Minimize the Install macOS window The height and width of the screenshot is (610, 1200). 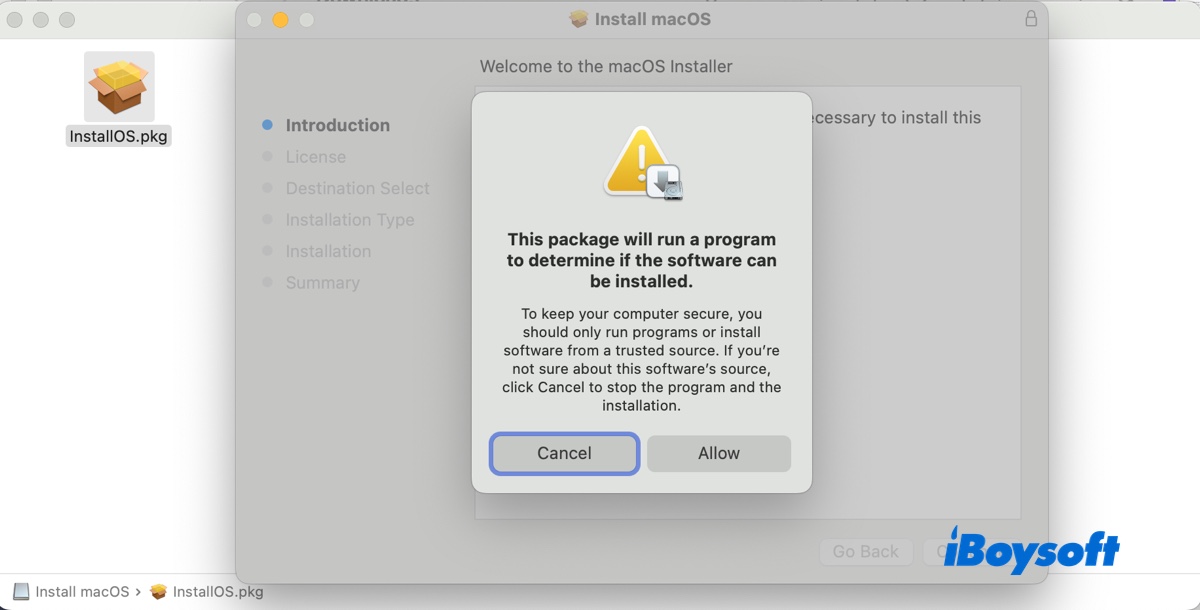click(280, 20)
